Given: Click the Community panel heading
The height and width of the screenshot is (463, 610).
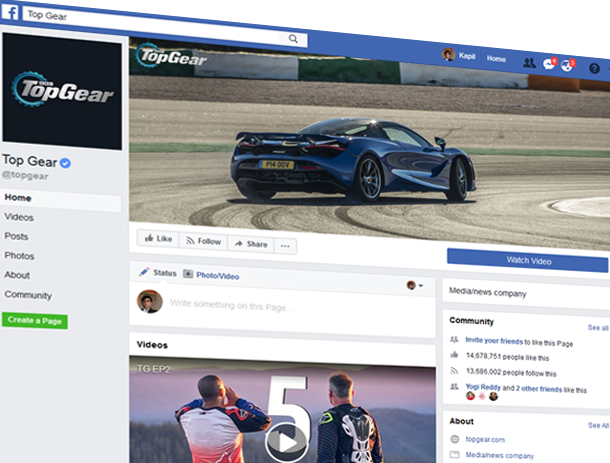Looking at the screenshot, I should pyautogui.click(x=472, y=321).
